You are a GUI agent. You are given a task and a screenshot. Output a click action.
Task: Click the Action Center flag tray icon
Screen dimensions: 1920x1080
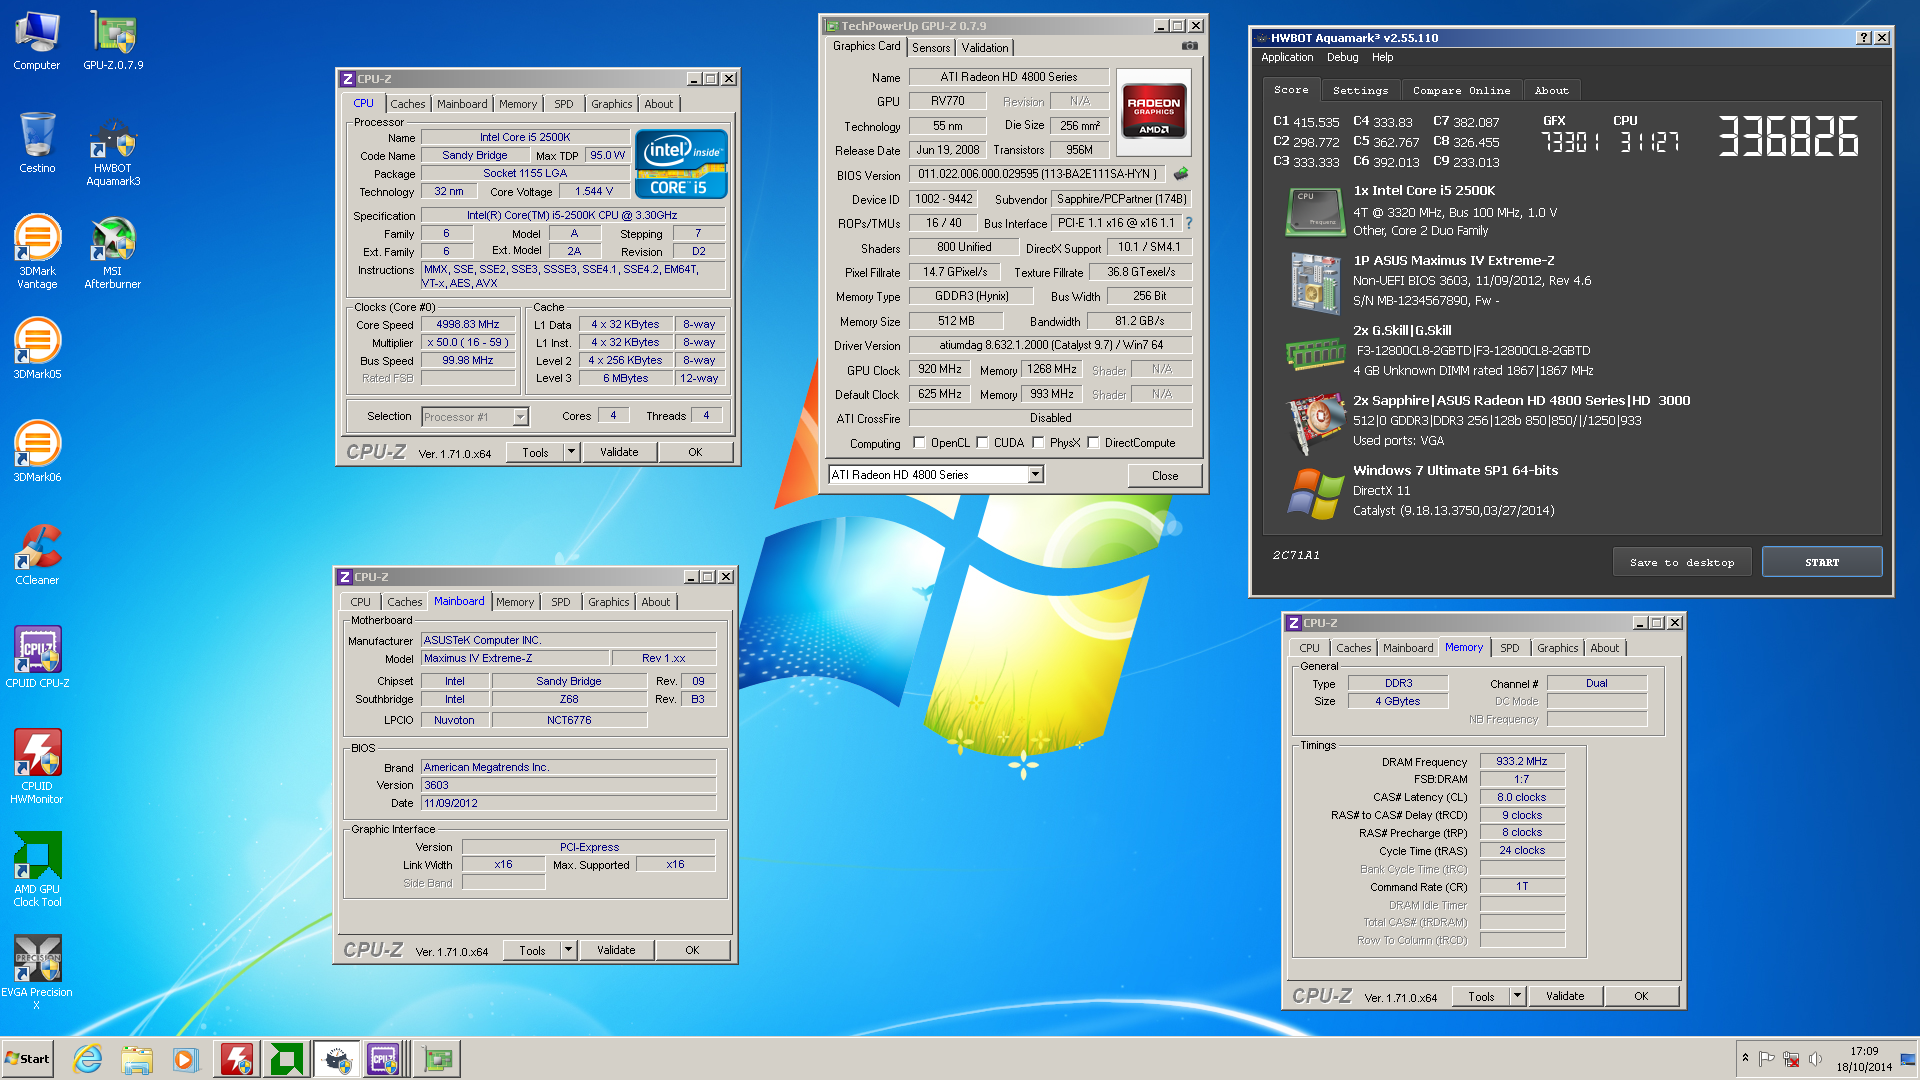coord(1767,1059)
